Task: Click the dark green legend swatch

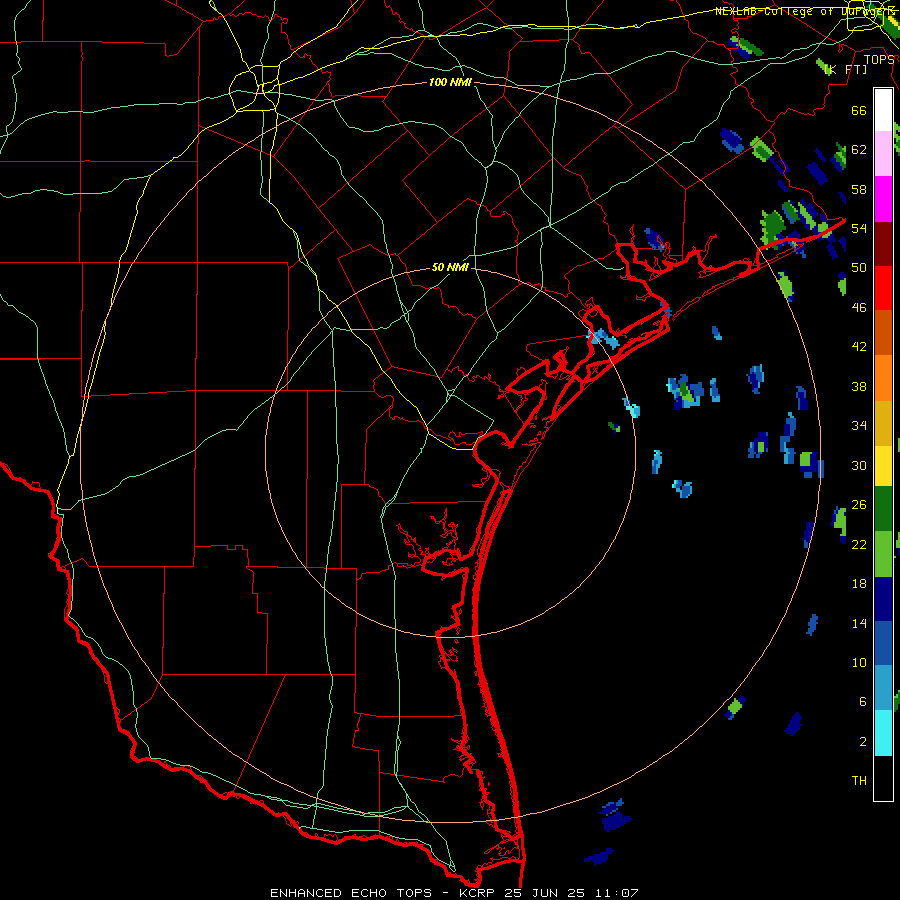Action: click(x=883, y=509)
